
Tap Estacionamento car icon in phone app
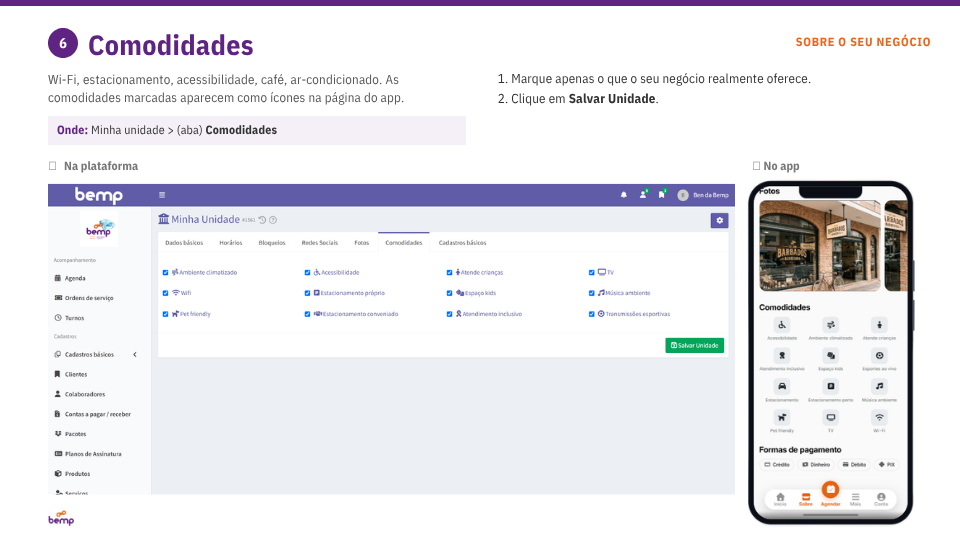[782, 386]
